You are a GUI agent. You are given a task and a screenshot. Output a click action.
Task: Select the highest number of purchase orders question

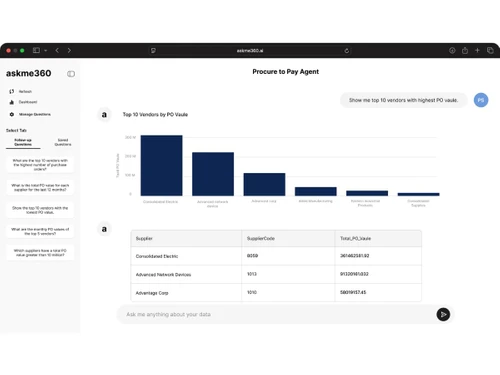[x=40, y=165]
